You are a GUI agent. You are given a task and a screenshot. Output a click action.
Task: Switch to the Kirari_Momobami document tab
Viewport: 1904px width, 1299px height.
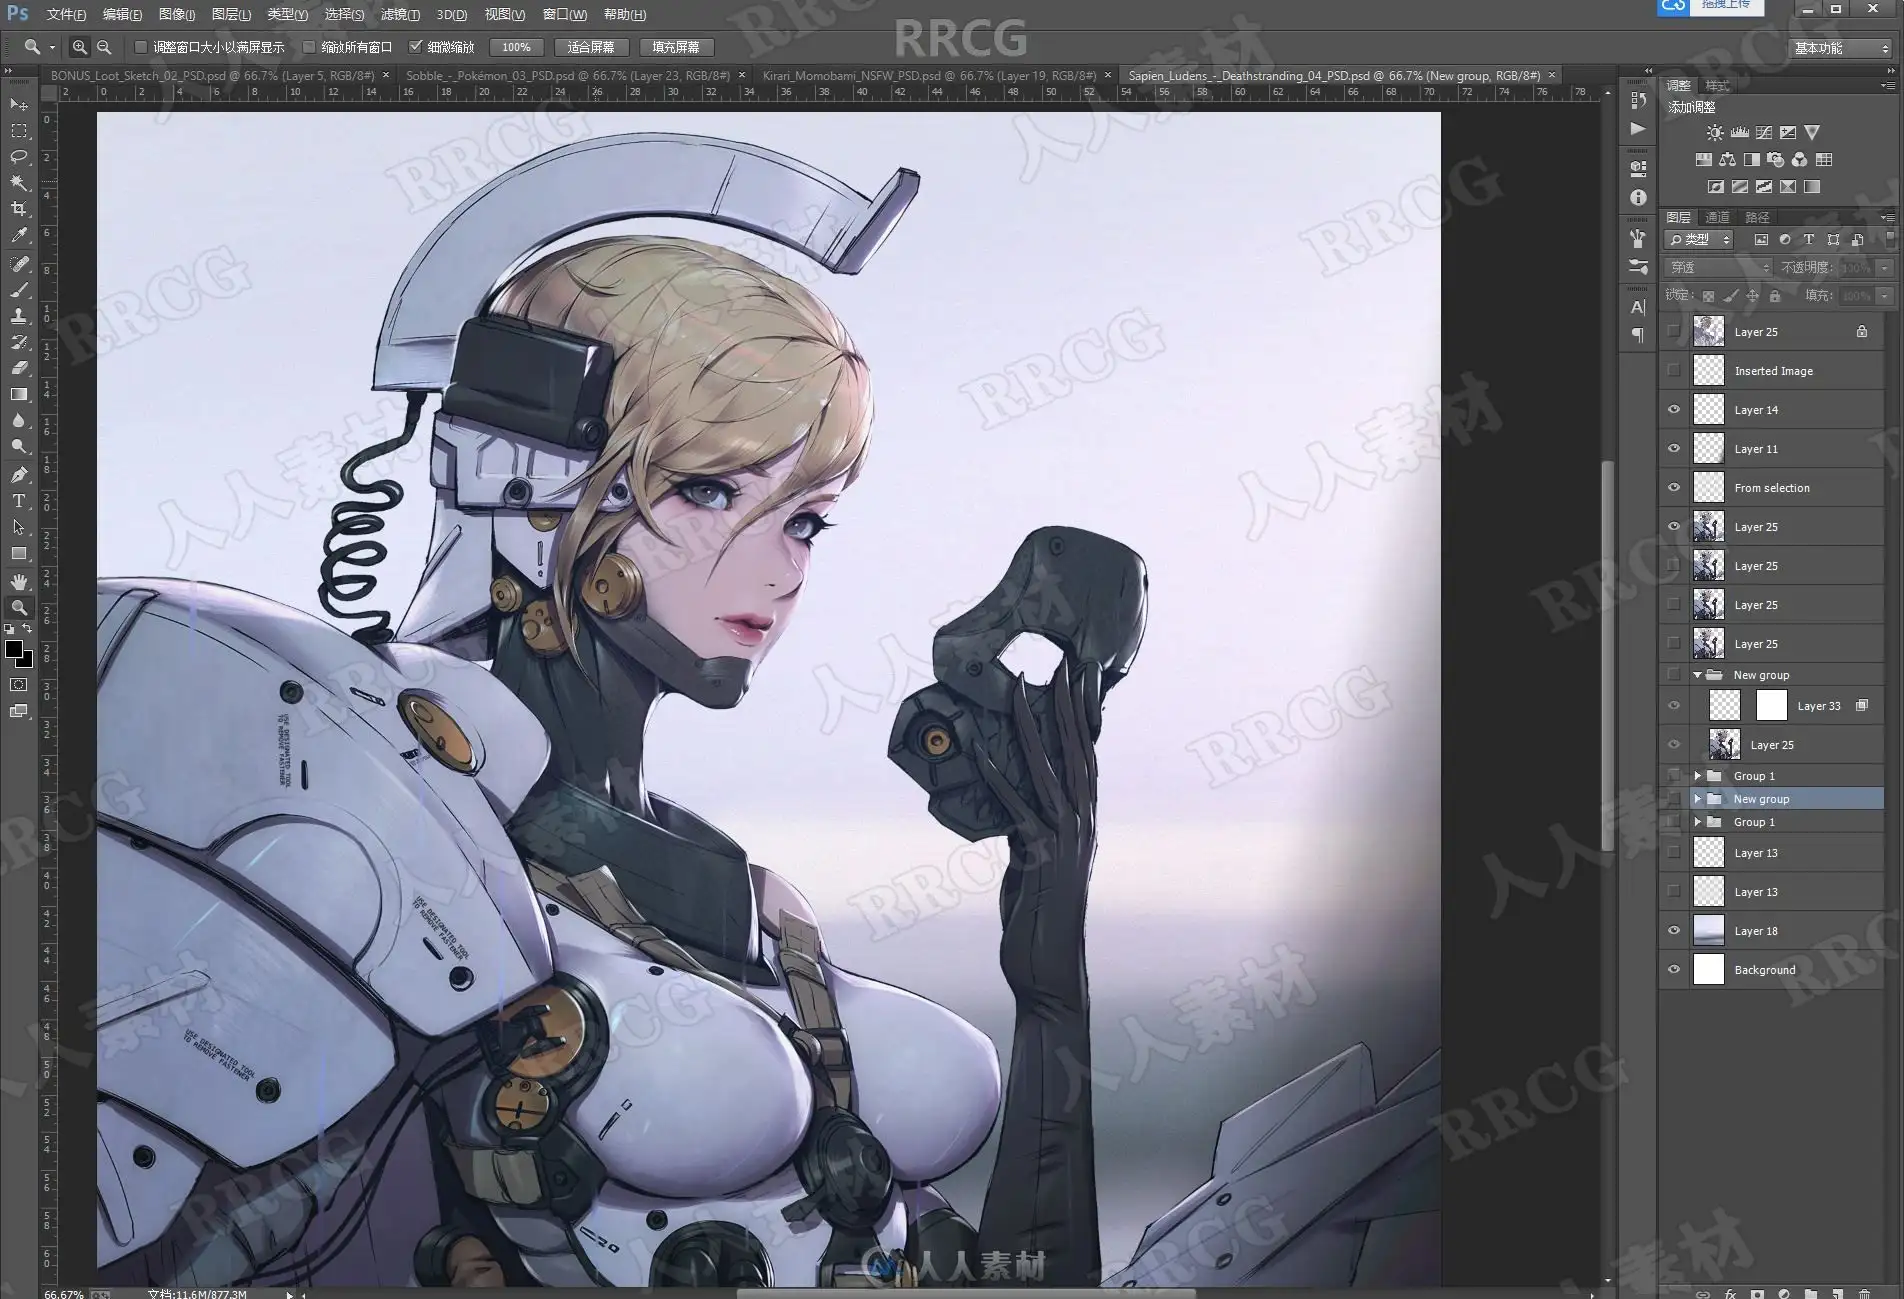(929, 76)
